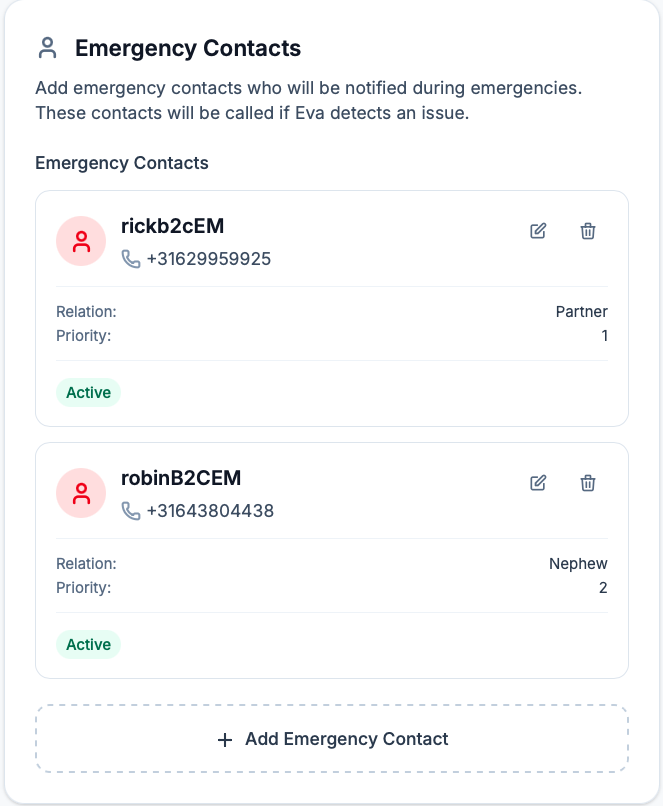Click the Priority value 2 for robinB2CEM

[x=603, y=587]
